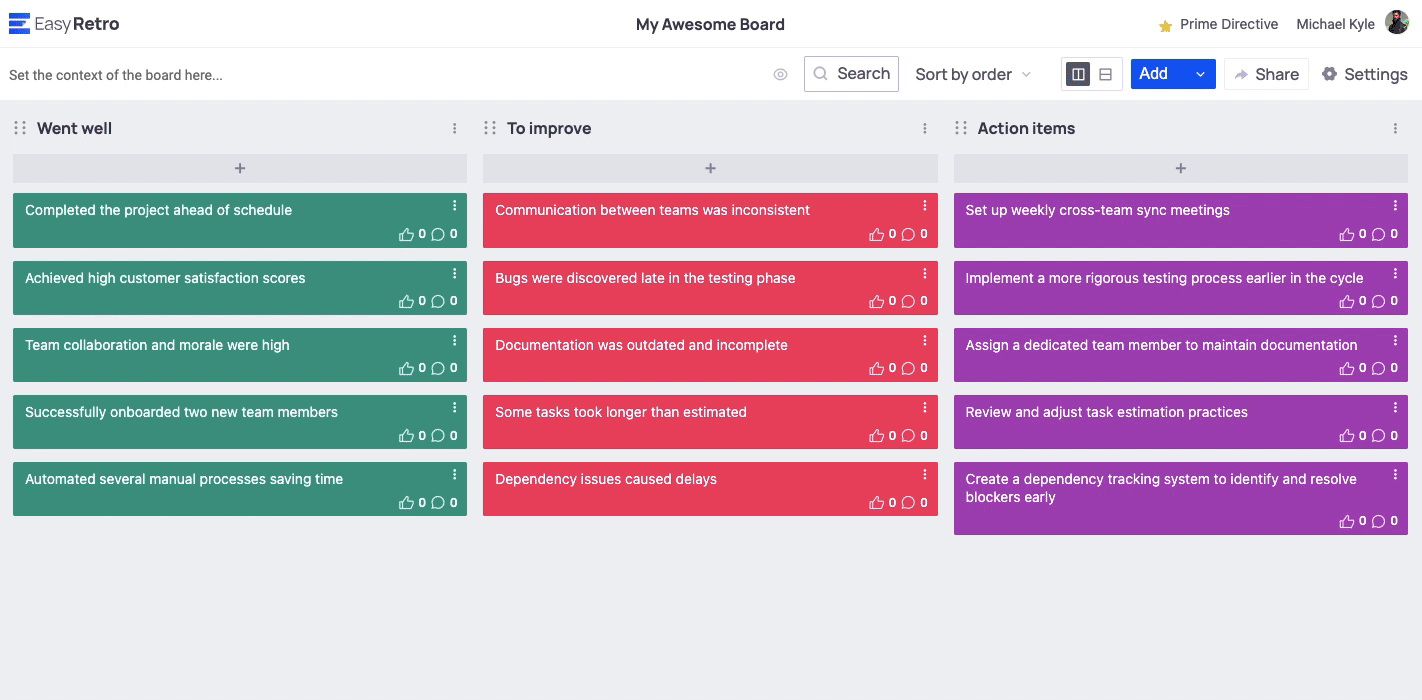Open the Prime Directive item
Image resolution: width=1422 pixels, height=700 pixels.
pos(1218,24)
